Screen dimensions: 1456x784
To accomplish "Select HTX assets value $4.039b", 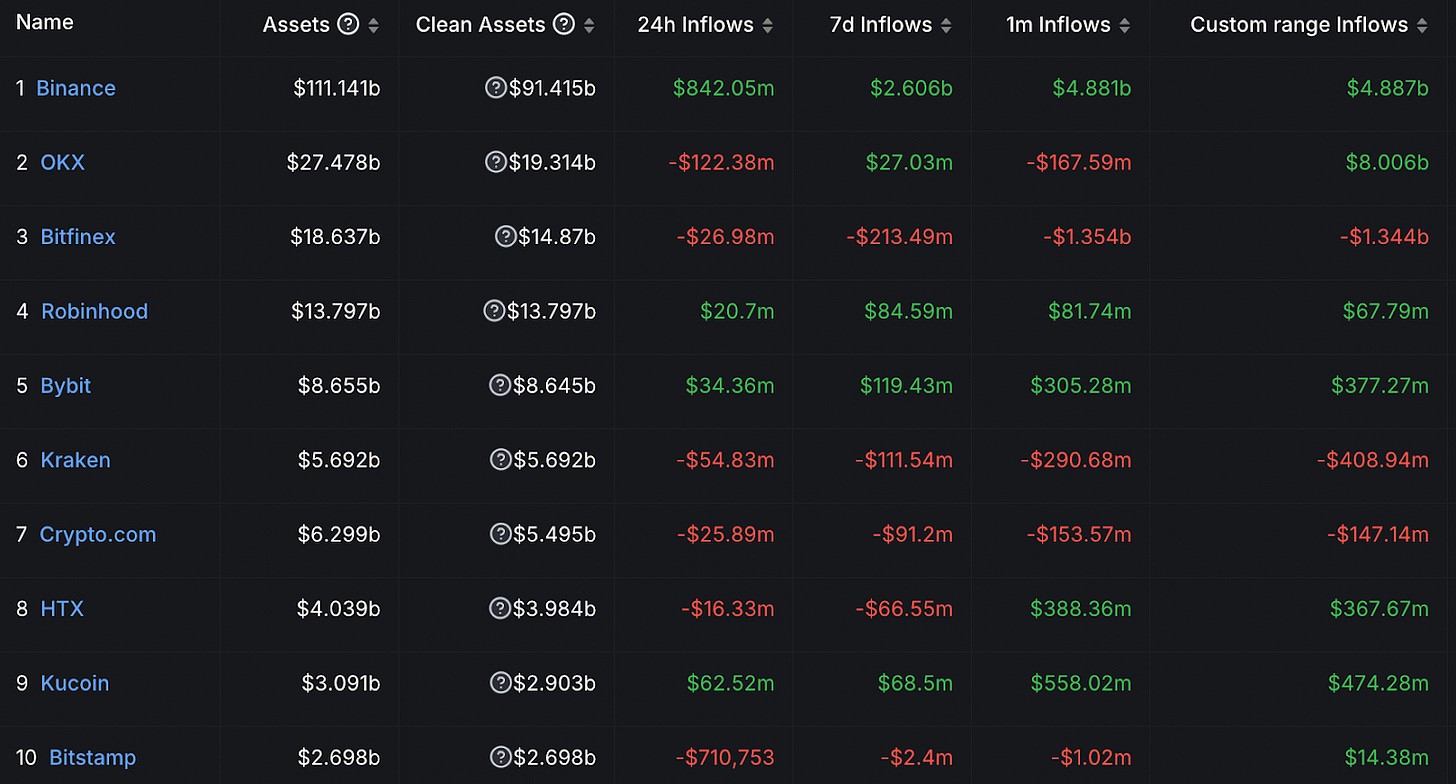I will coord(338,608).
